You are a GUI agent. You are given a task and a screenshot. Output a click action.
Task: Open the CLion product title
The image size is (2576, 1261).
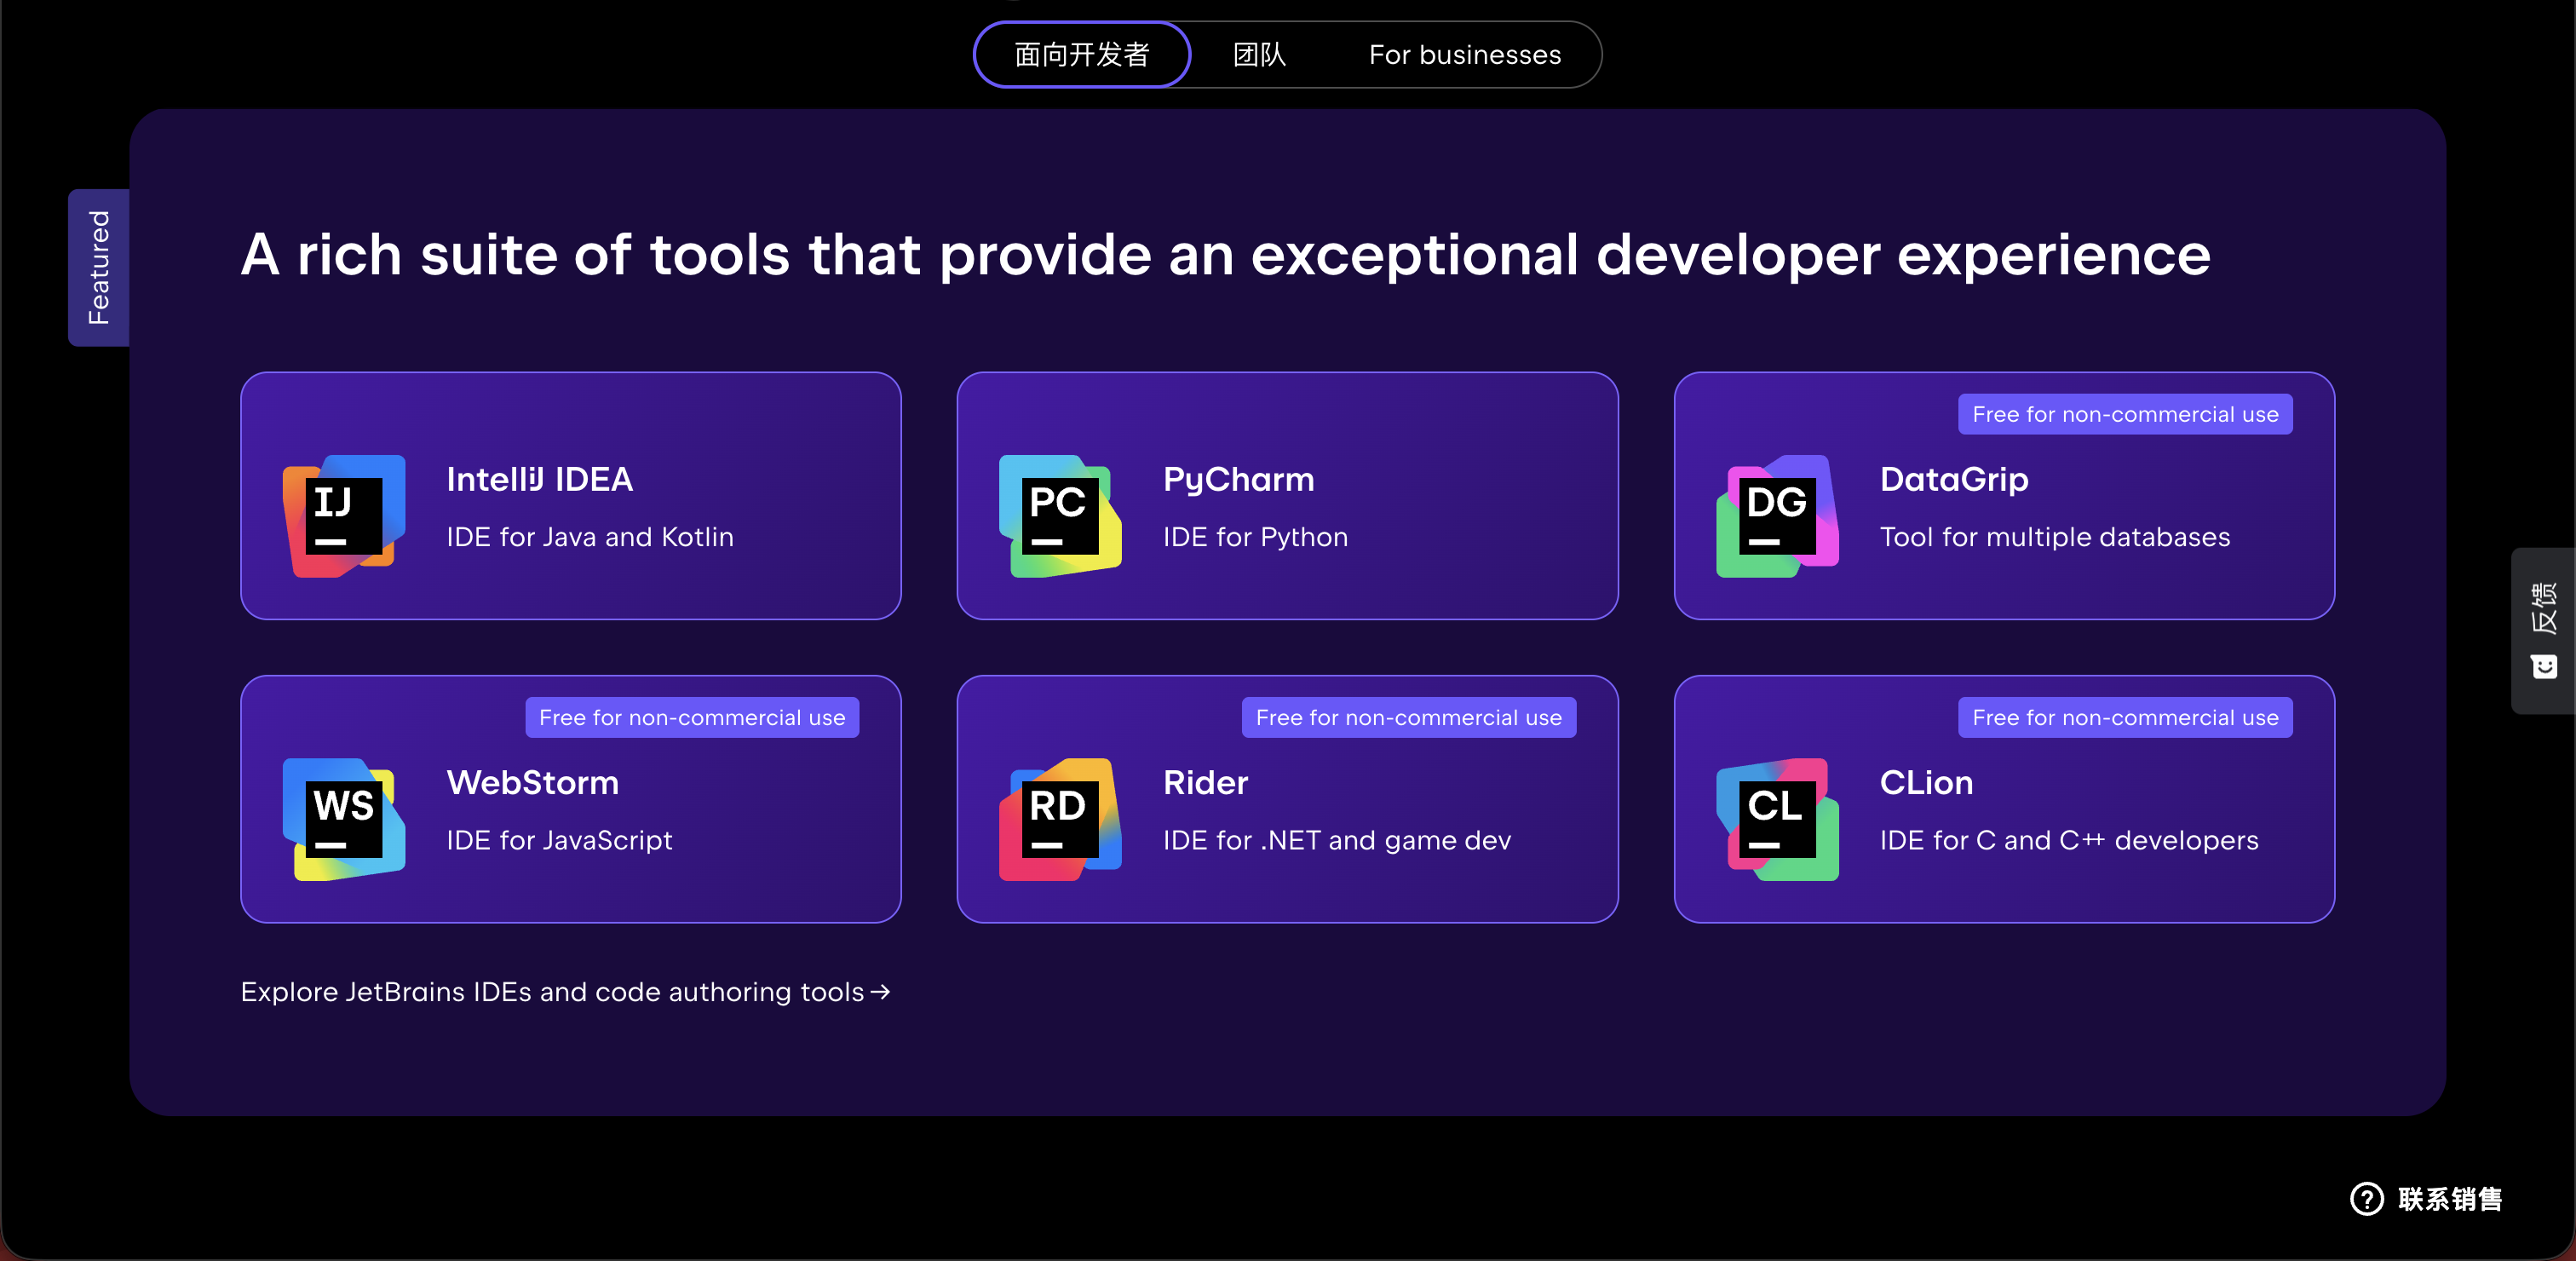pos(1926,782)
